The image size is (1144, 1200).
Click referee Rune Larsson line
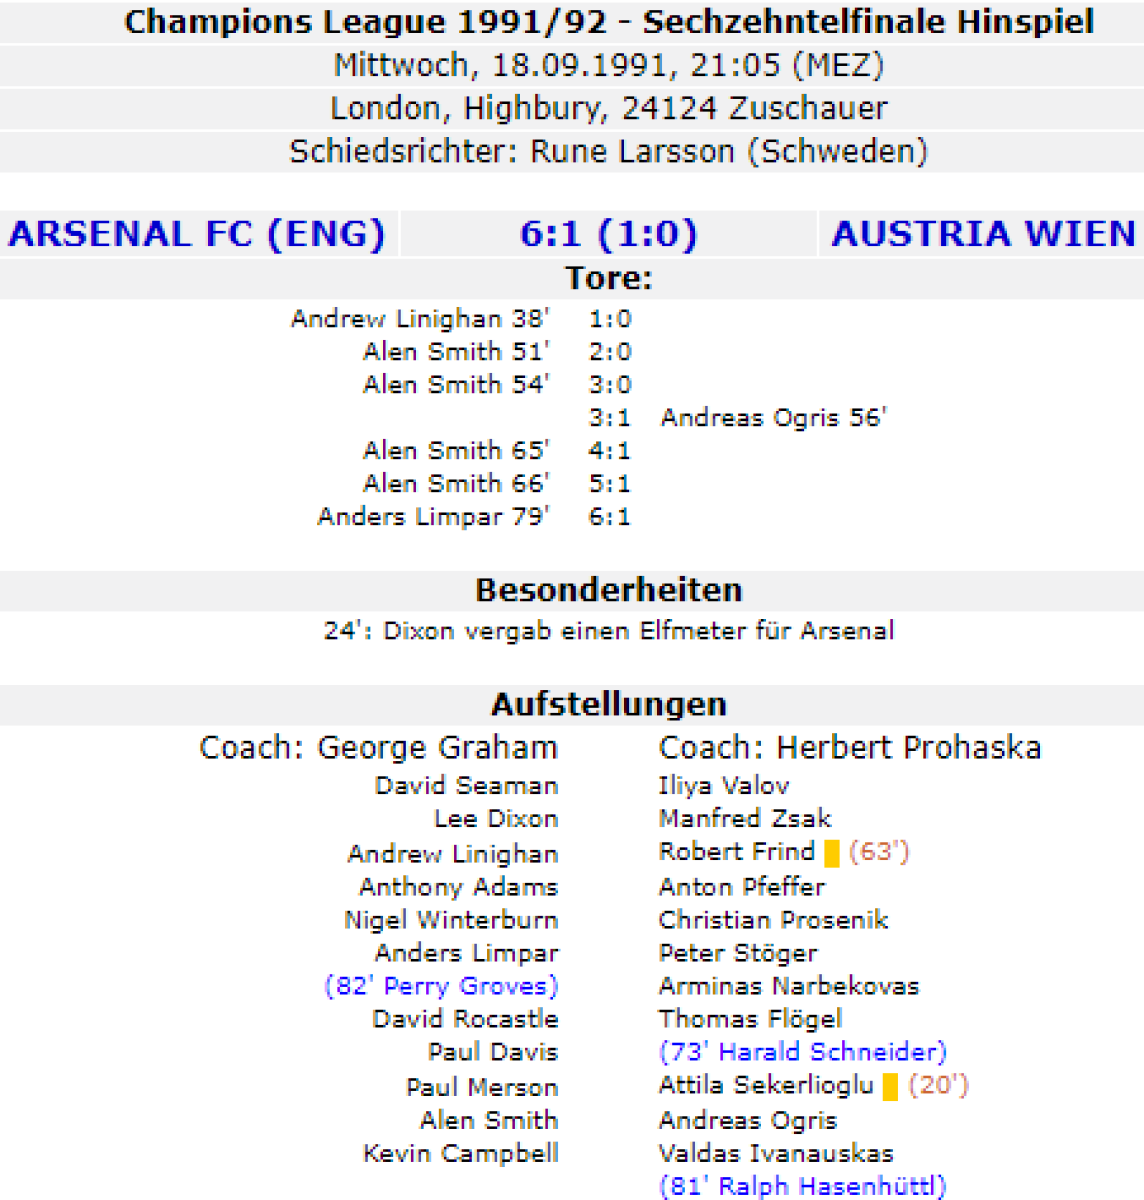(608, 151)
